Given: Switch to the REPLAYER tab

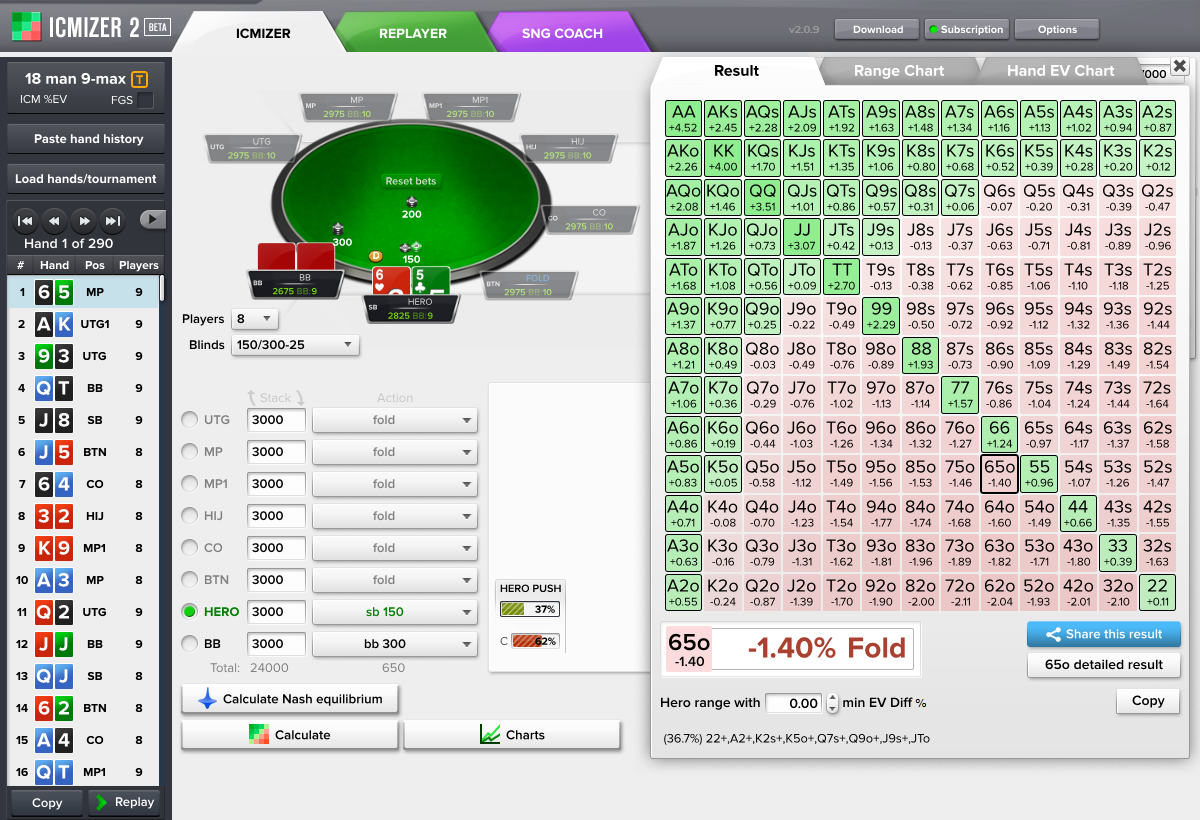Looking at the screenshot, I should (412, 33).
